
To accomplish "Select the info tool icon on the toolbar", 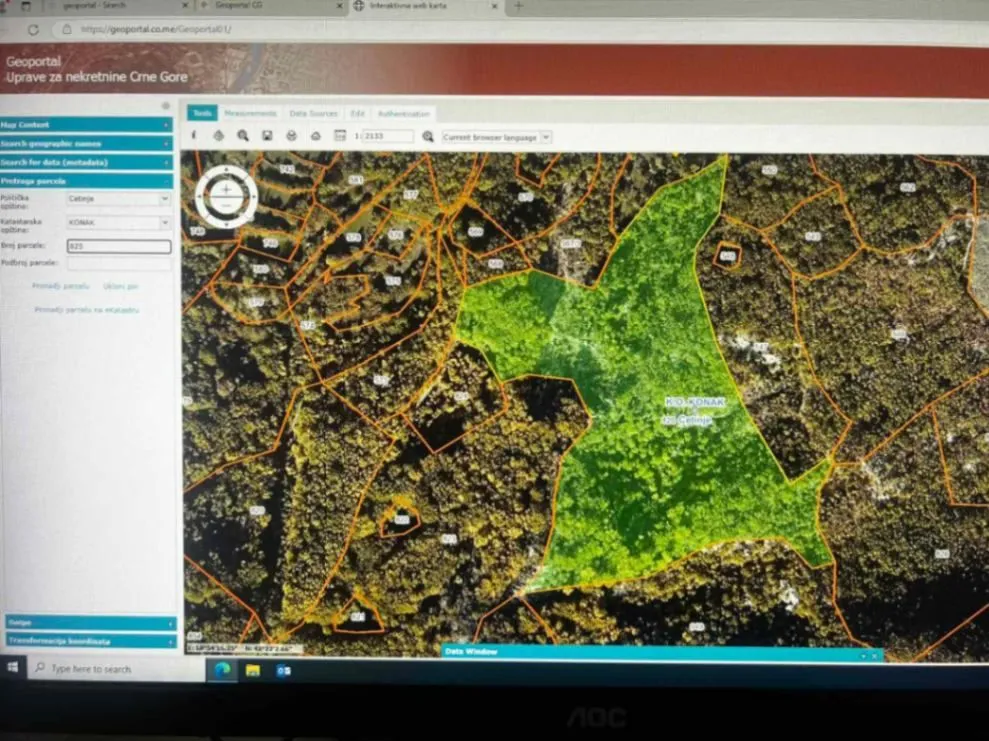I will 193,136.
